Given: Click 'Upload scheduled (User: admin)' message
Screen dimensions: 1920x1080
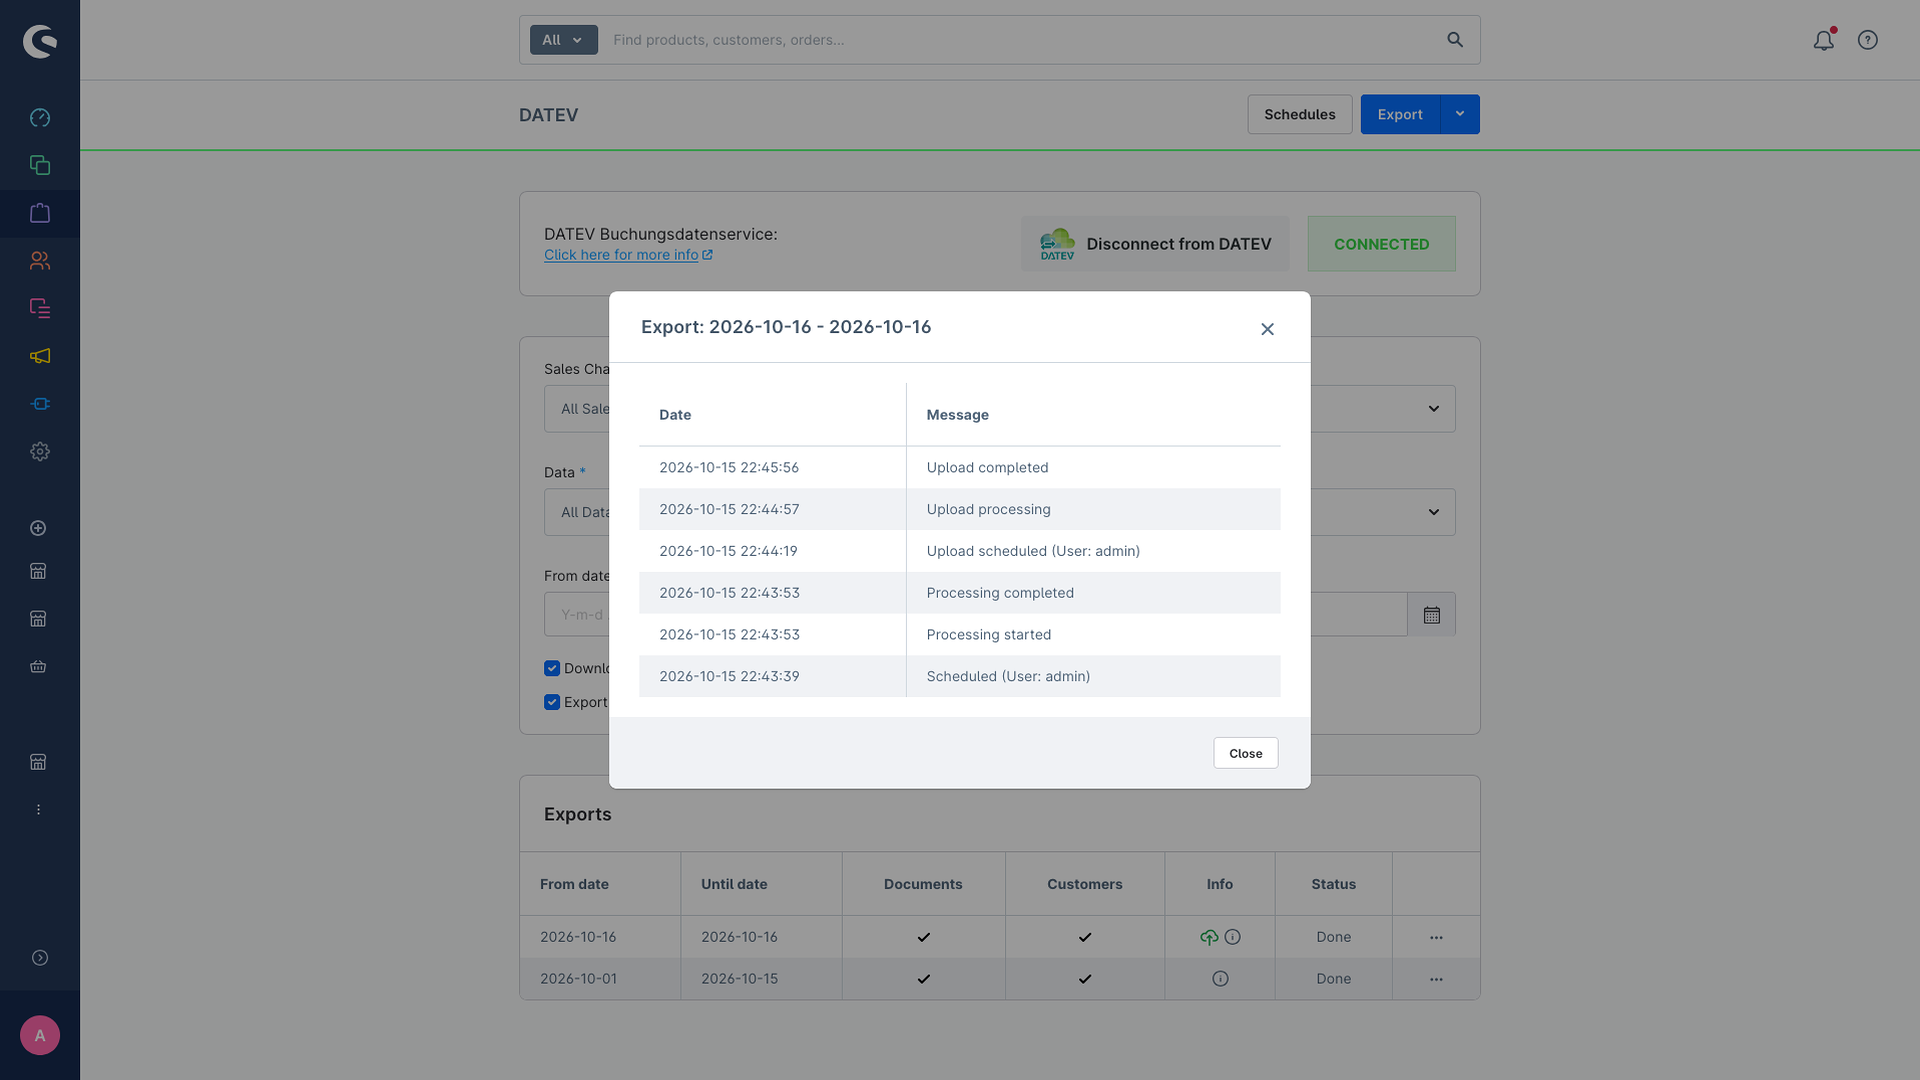Looking at the screenshot, I should [x=1033, y=551].
